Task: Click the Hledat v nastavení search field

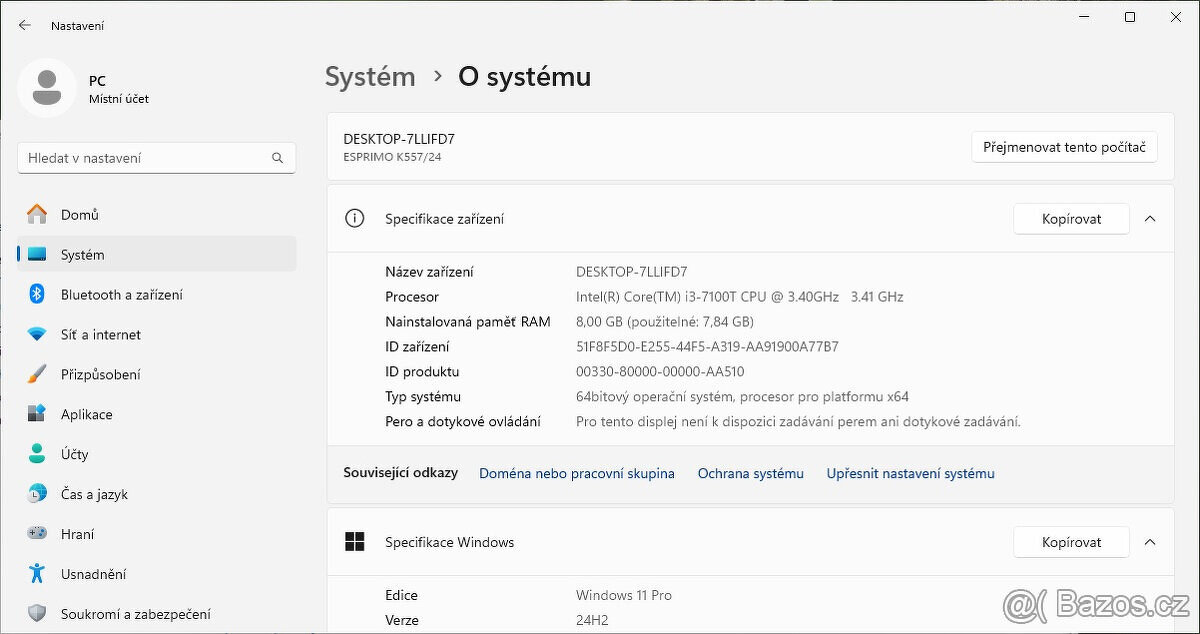Action: [145, 158]
